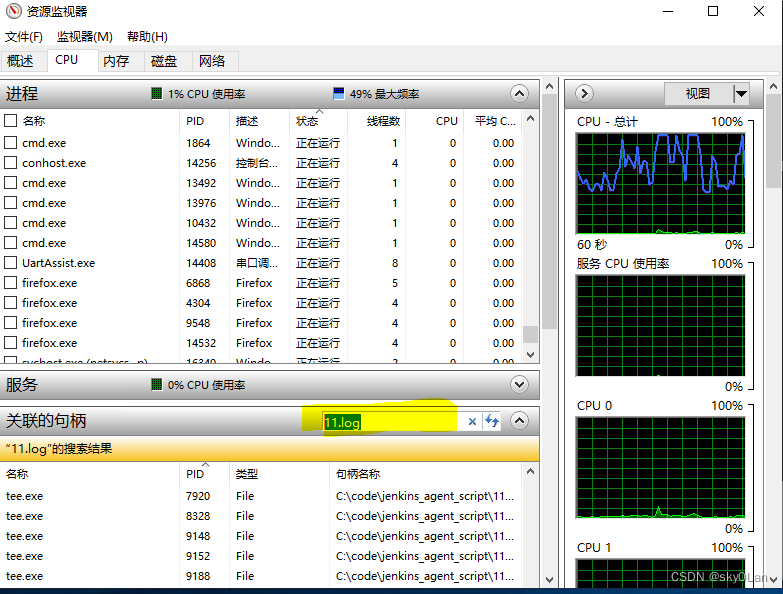The height and width of the screenshot is (594, 783).
Task: Click the blue 最大频率 indicator square
Action: (339, 93)
